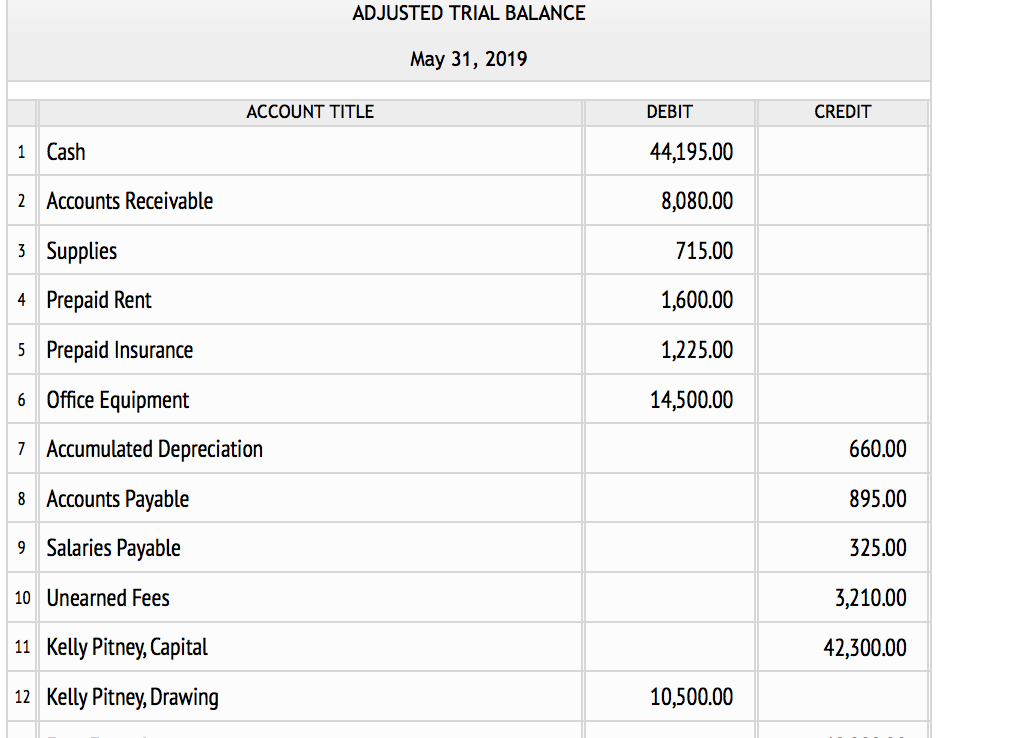
Task: Select the Cash account title cell
Action: (x=66, y=151)
